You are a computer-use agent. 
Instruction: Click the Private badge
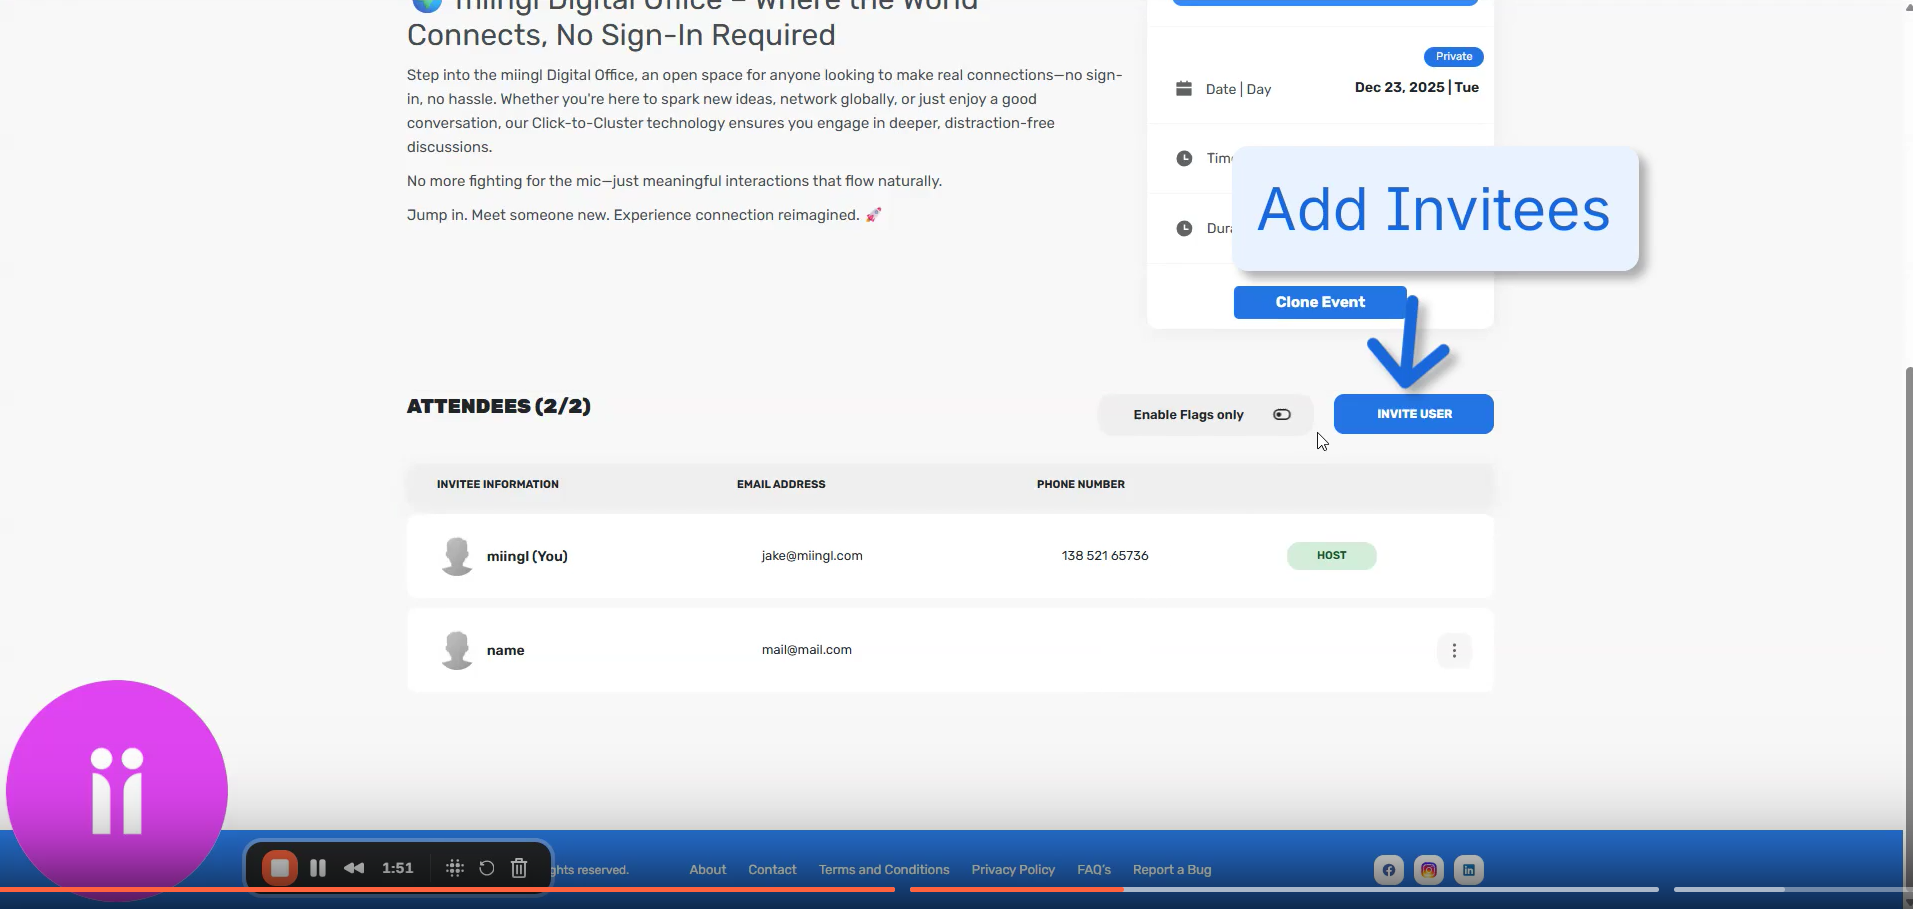[1454, 57]
